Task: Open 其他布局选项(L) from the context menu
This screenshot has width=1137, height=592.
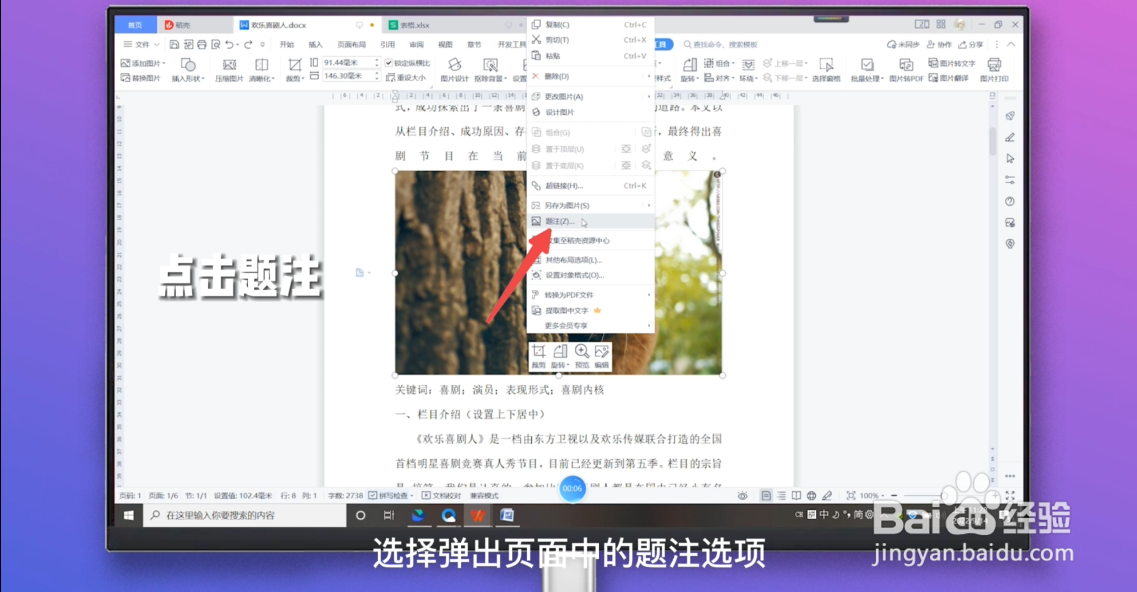Action: tap(591, 260)
